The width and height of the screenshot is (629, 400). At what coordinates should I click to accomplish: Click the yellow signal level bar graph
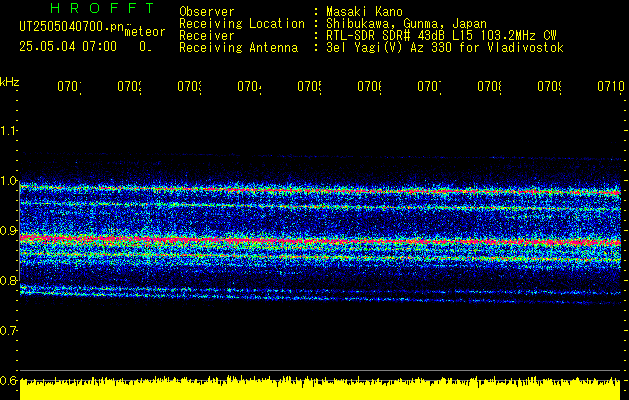(320, 388)
